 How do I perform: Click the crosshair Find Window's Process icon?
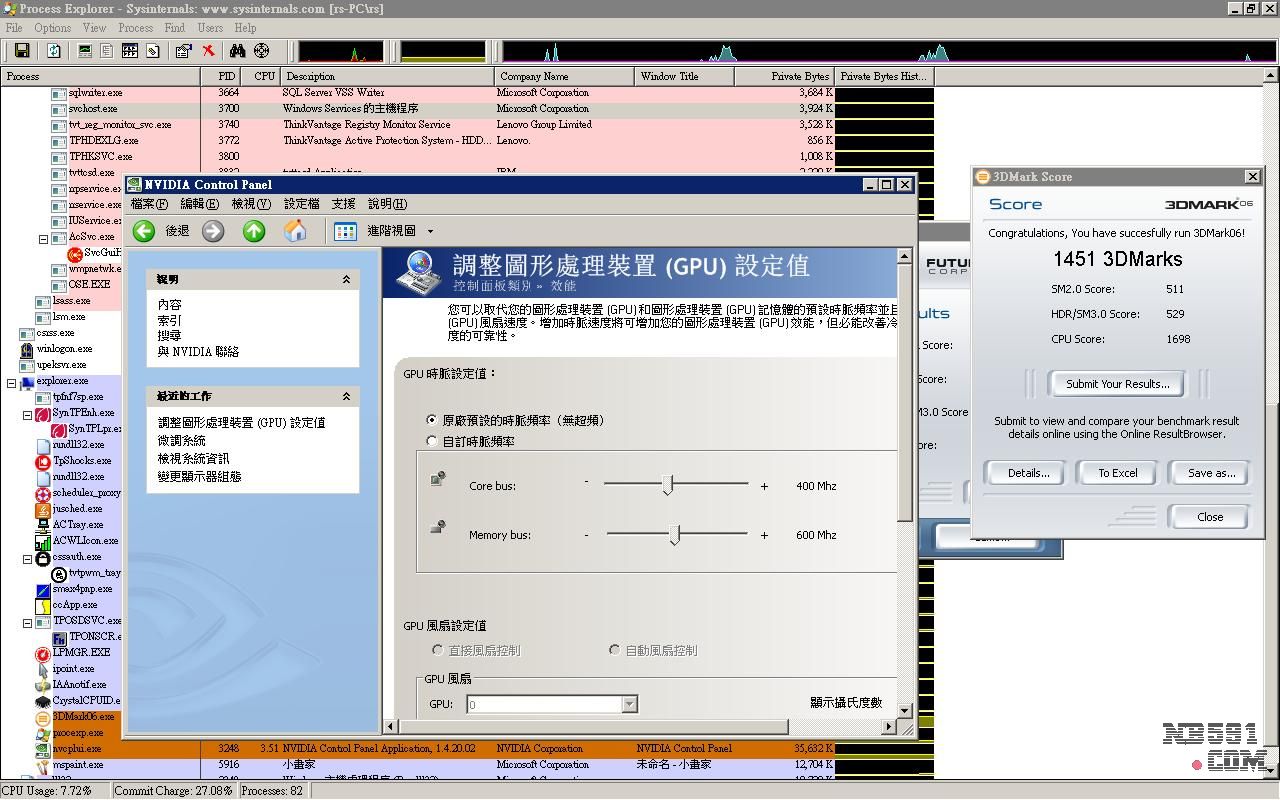pos(261,51)
